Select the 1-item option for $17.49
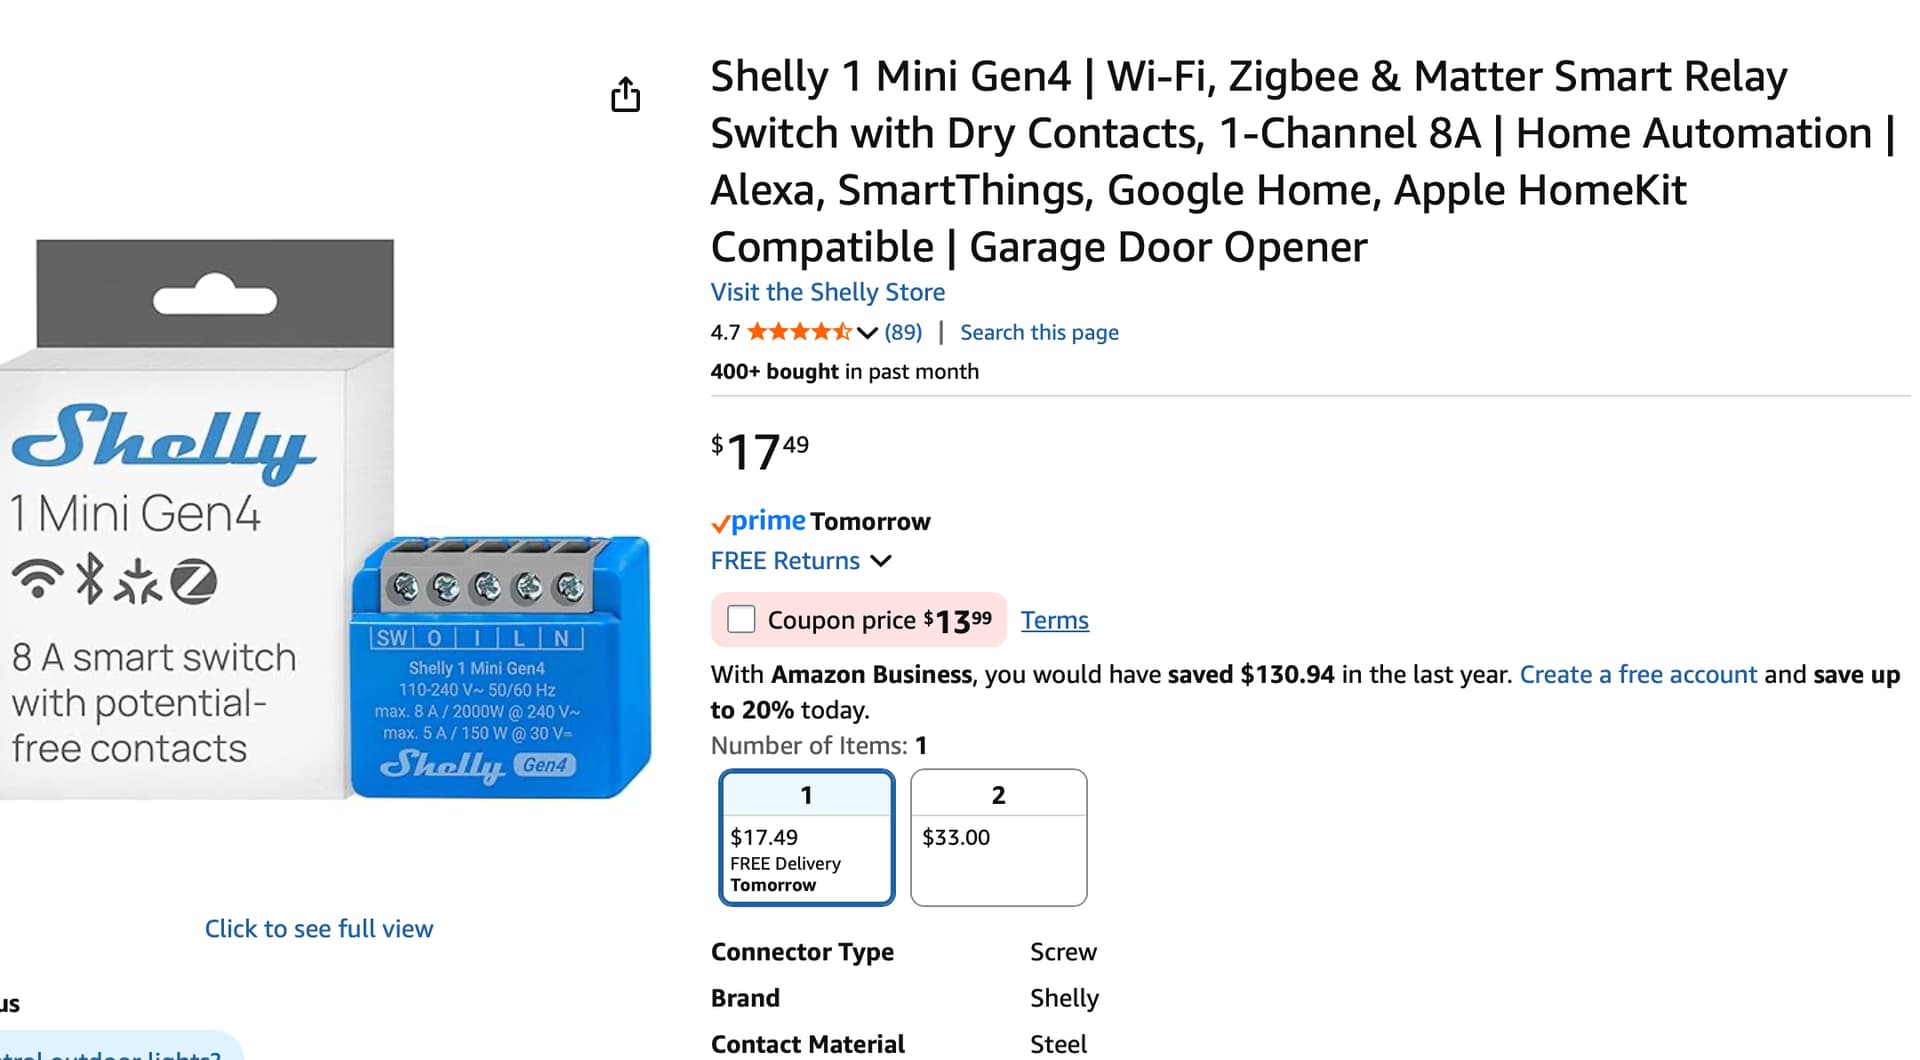Image resolution: width=1920 pixels, height=1060 pixels. 806,838
